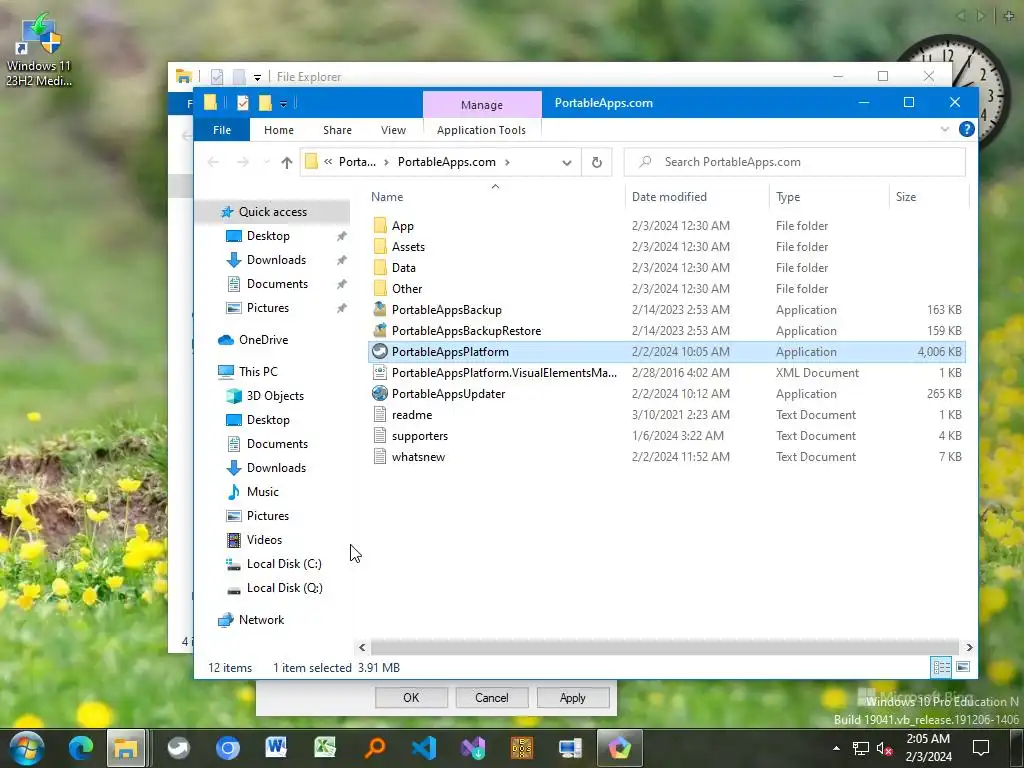Open Local Disk (C:) in sidebar
Screen dimensions: 1024x768
pyautogui.click(x=284, y=564)
